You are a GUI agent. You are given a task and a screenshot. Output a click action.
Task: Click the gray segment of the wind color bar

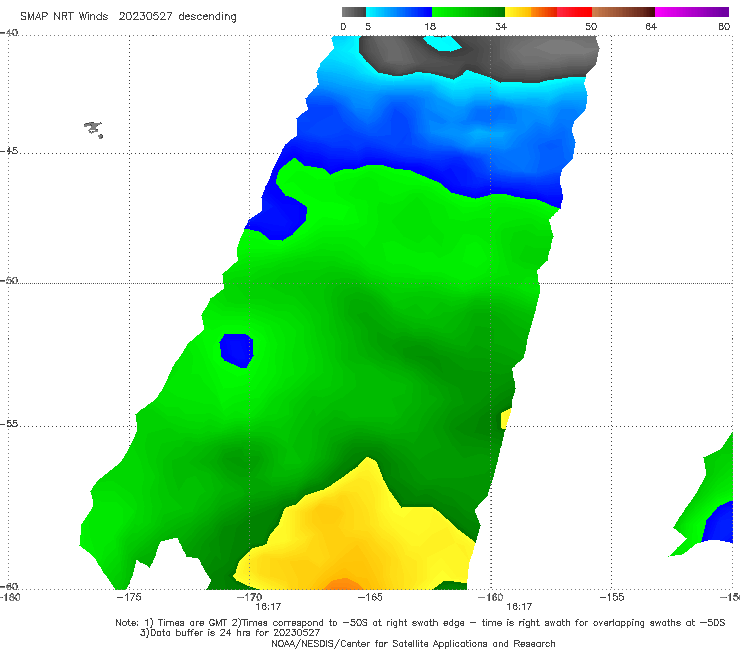(354, 12)
